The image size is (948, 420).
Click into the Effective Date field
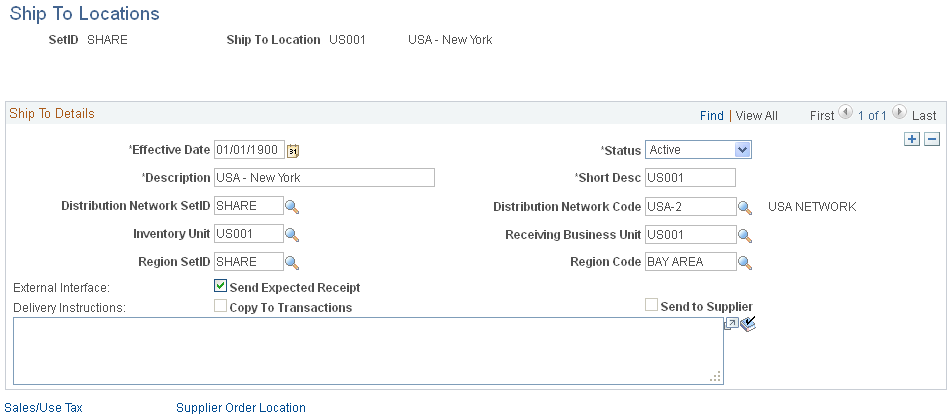[249, 150]
